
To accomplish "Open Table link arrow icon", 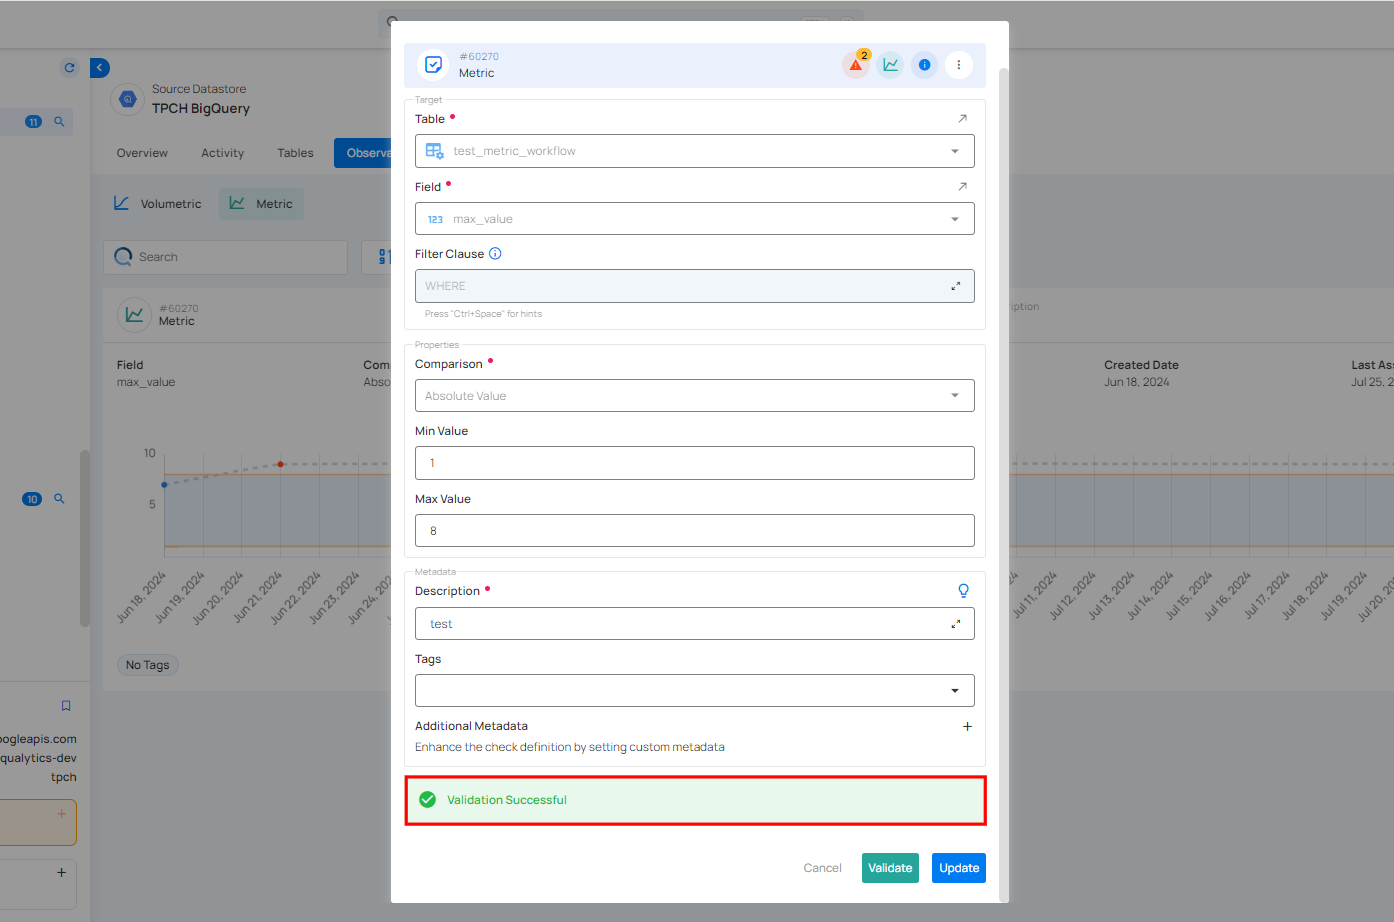I will (x=962, y=119).
